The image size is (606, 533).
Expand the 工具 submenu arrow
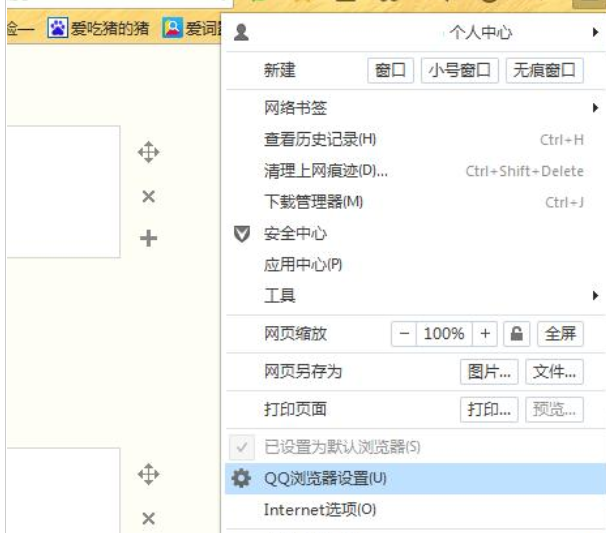coord(595,296)
